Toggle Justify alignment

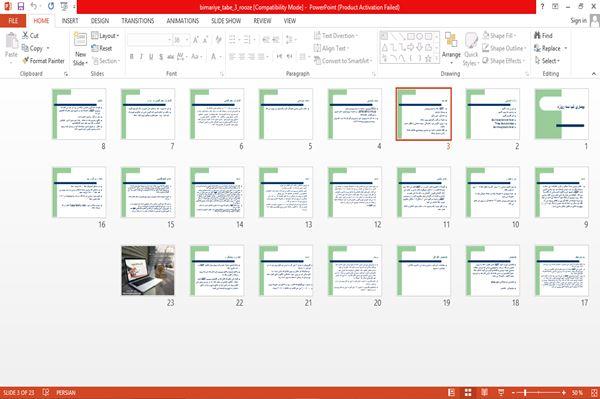tap(261, 57)
